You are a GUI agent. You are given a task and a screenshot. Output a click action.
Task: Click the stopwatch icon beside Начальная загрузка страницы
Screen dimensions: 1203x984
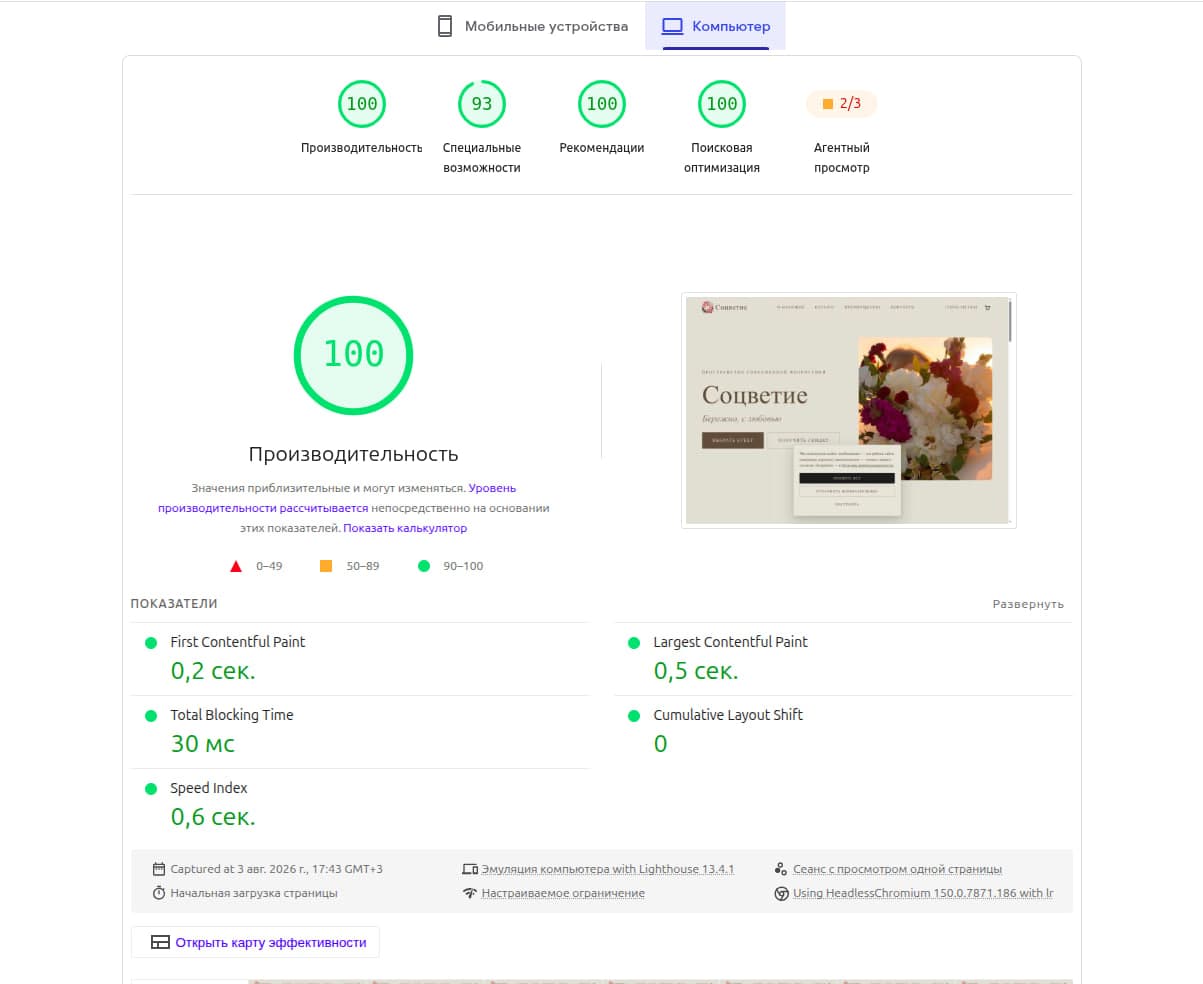(x=159, y=893)
